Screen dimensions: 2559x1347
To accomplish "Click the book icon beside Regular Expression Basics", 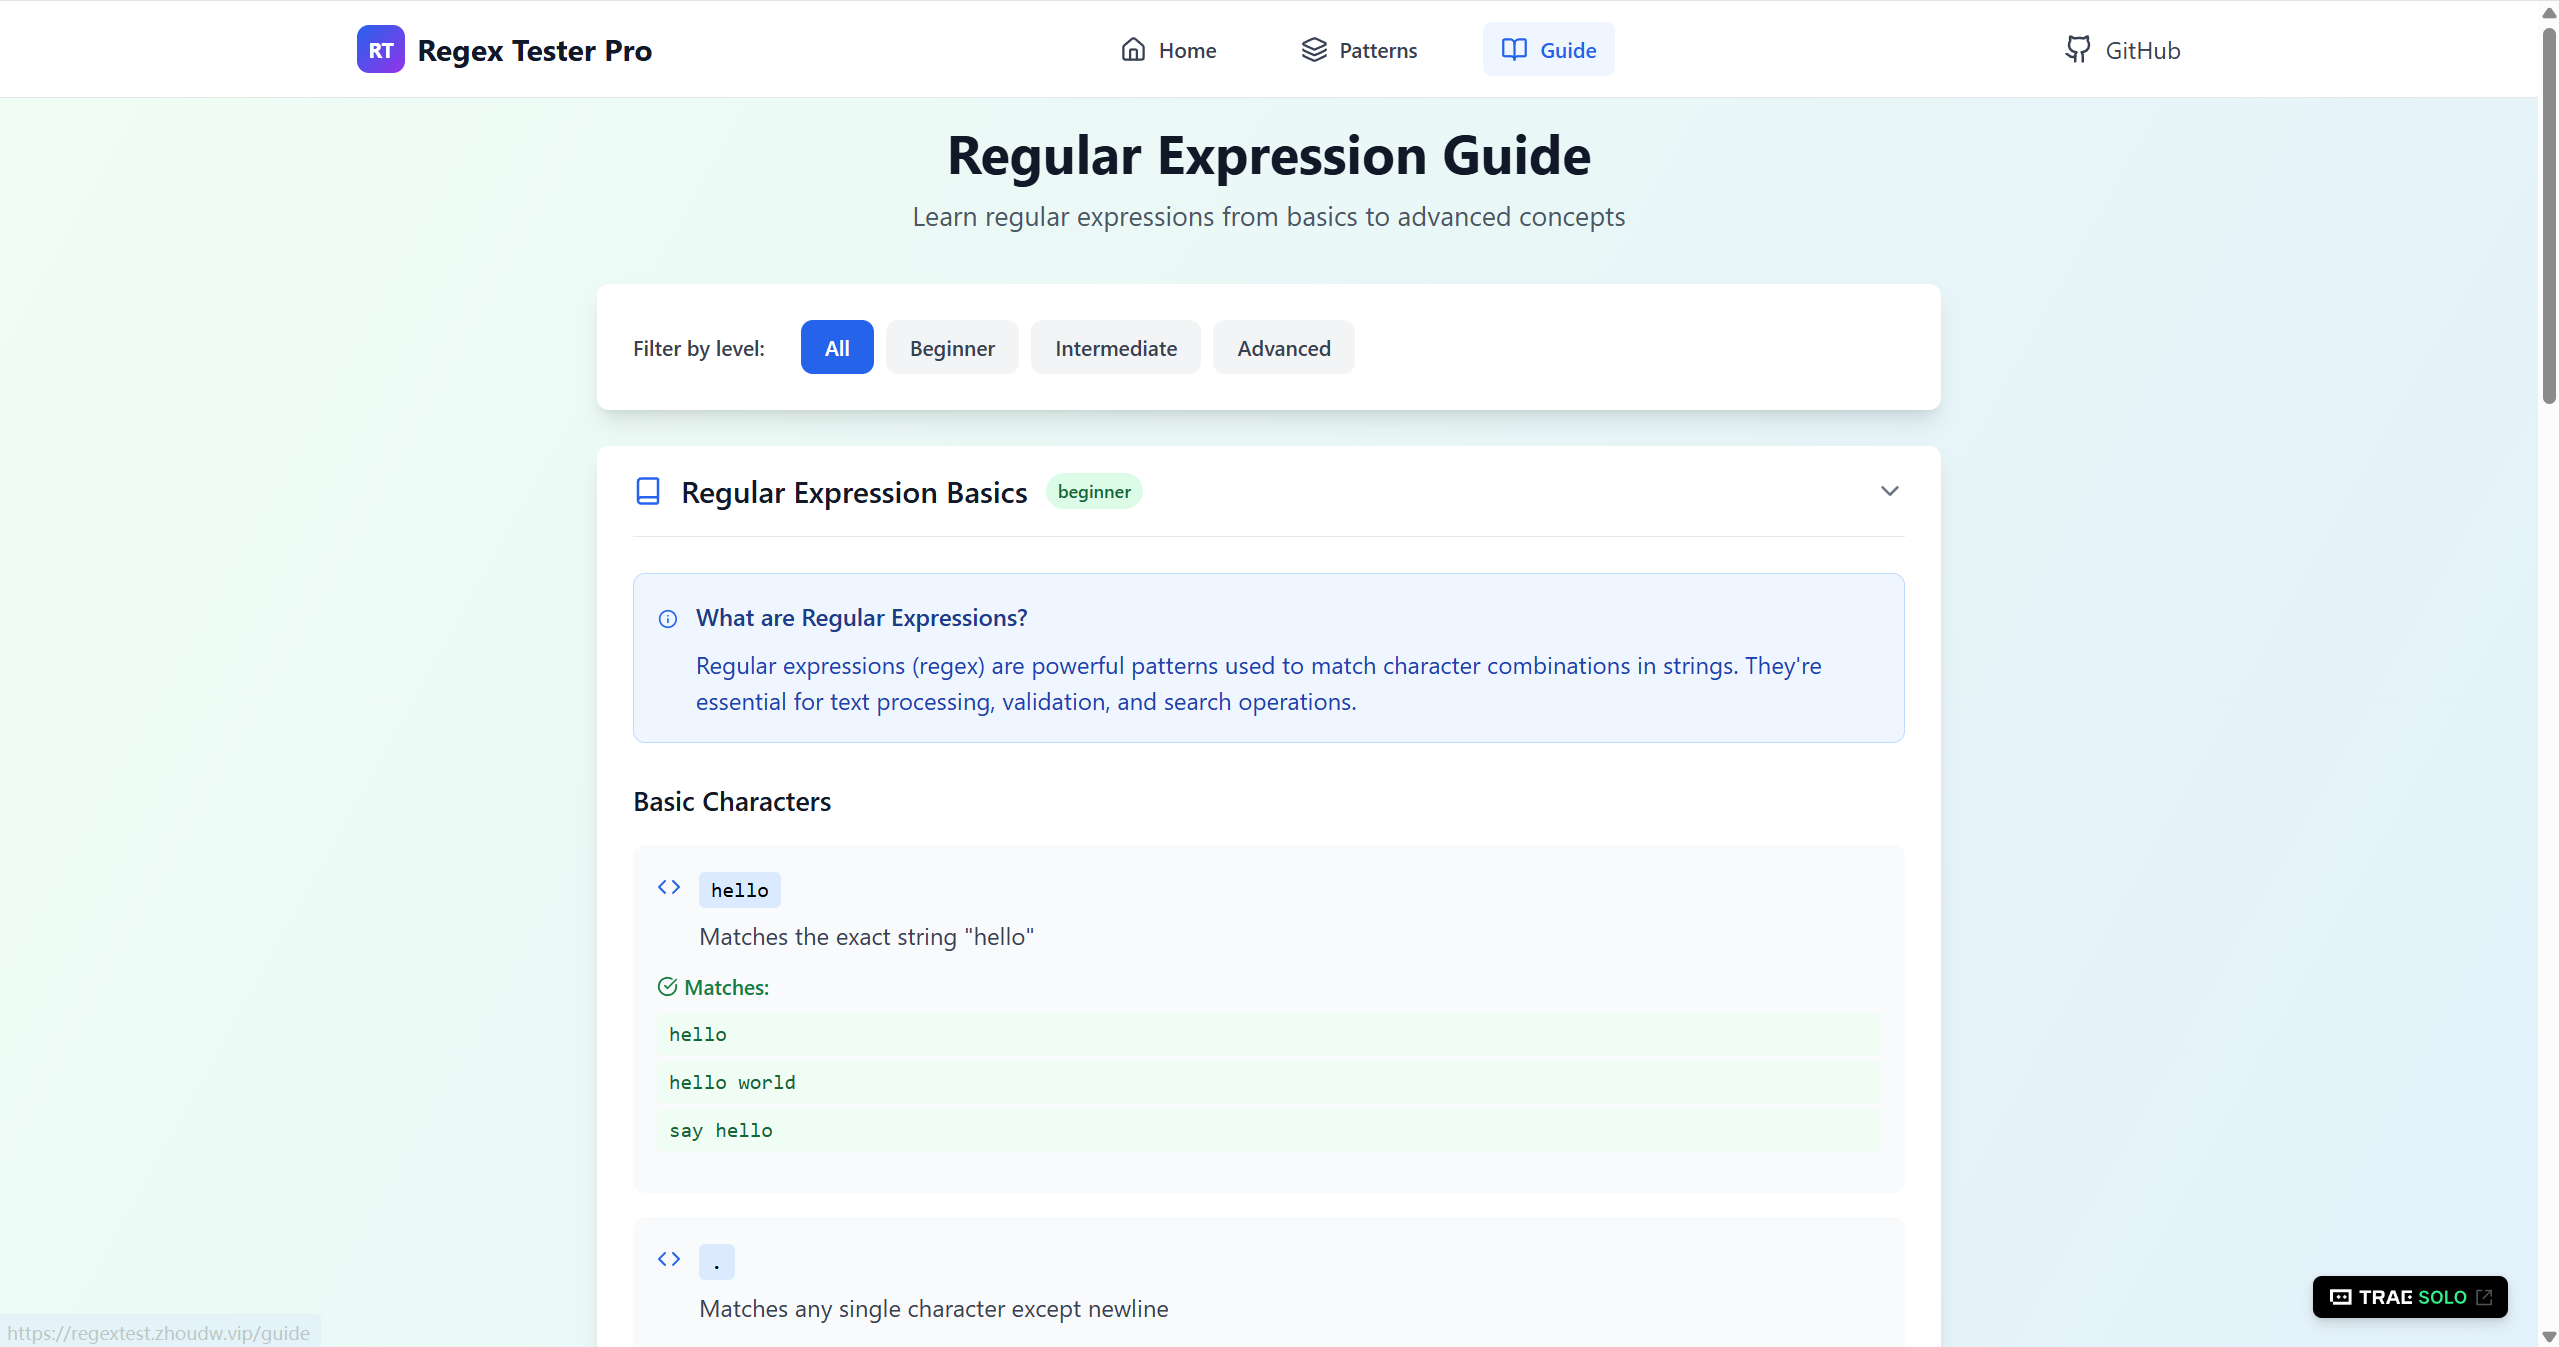I will (x=647, y=491).
